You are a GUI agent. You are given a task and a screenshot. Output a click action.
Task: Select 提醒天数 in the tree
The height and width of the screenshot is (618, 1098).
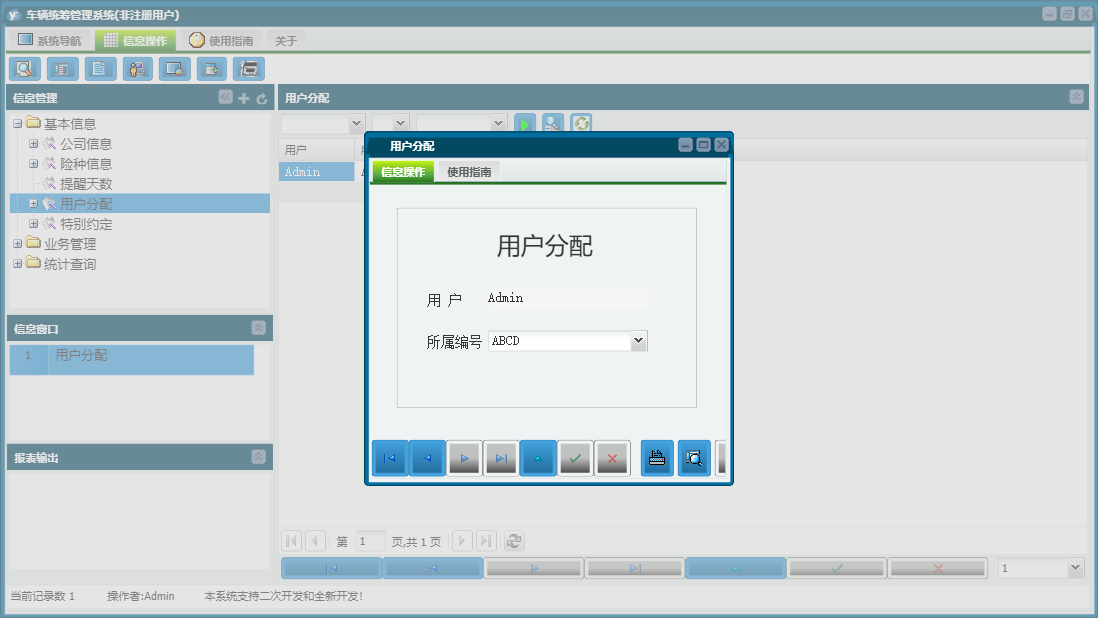[x=86, y=184]
